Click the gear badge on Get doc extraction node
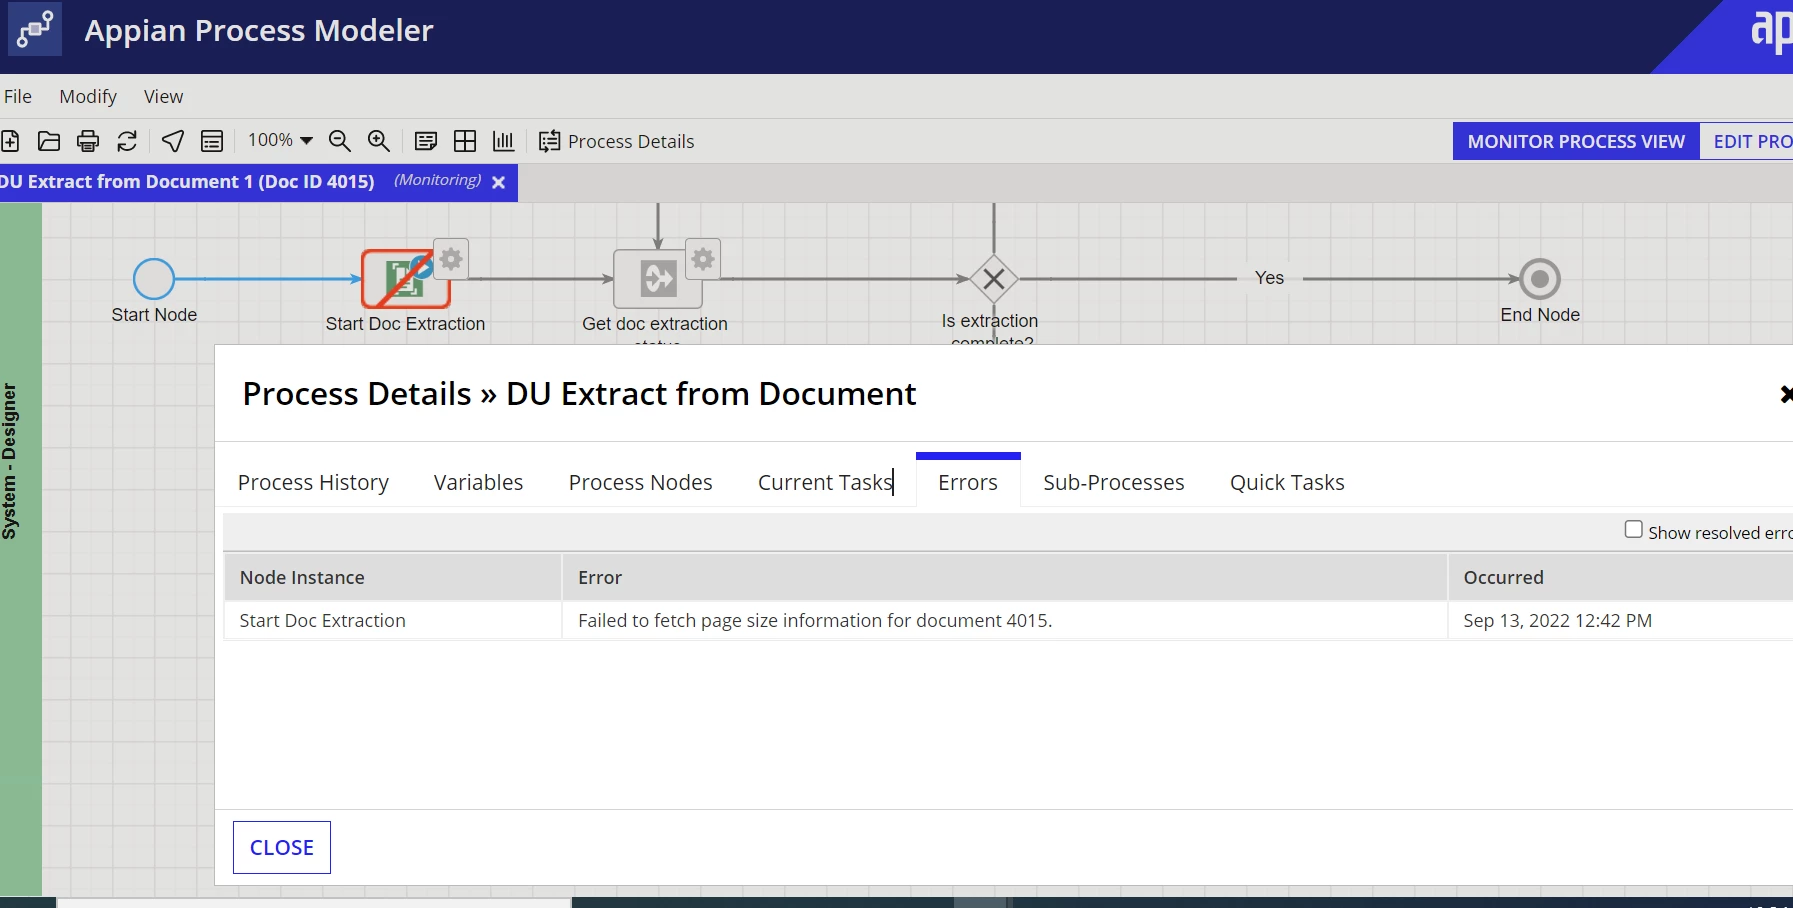Screen dimensions: 1793x908 click(704, 260)
